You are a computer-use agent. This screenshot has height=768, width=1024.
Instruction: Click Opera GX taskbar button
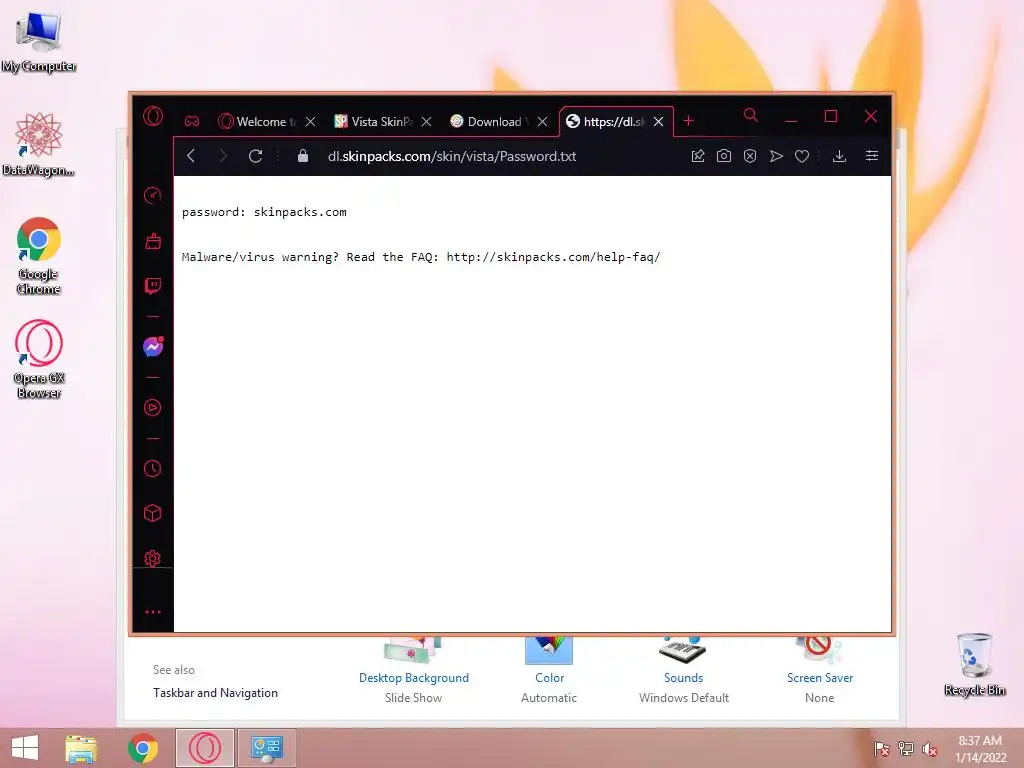click(x=204, y=748)
